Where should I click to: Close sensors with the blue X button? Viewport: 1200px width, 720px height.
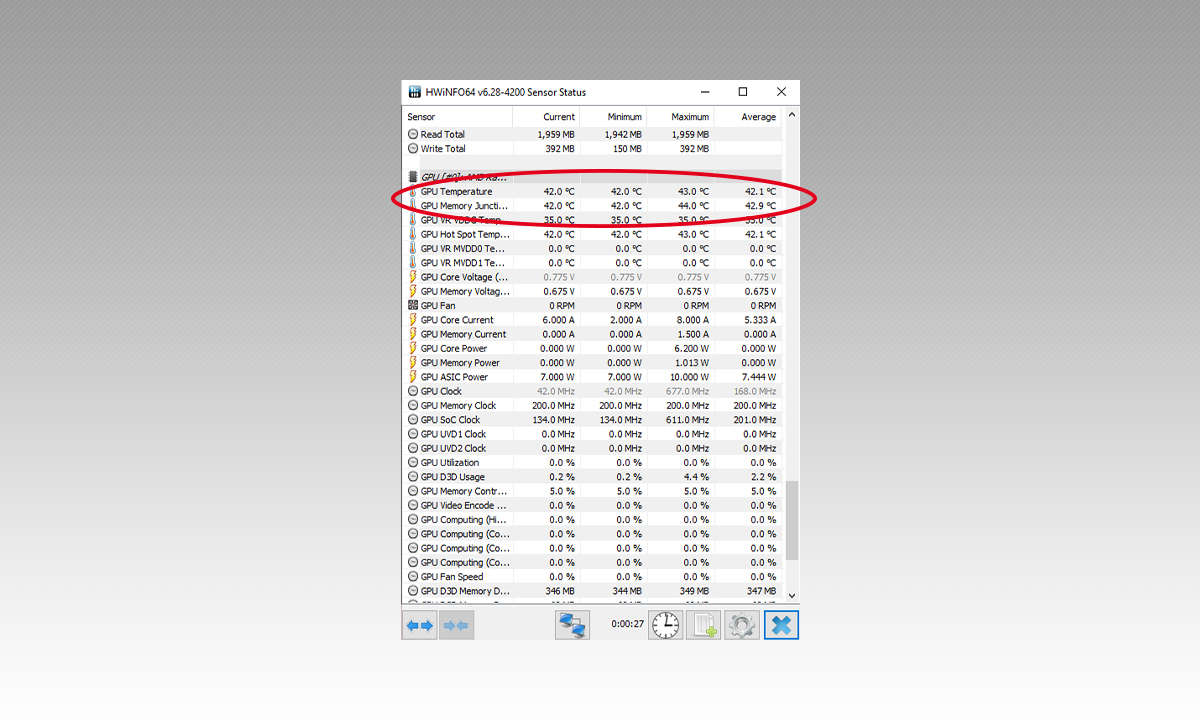(x=781, y=625)
